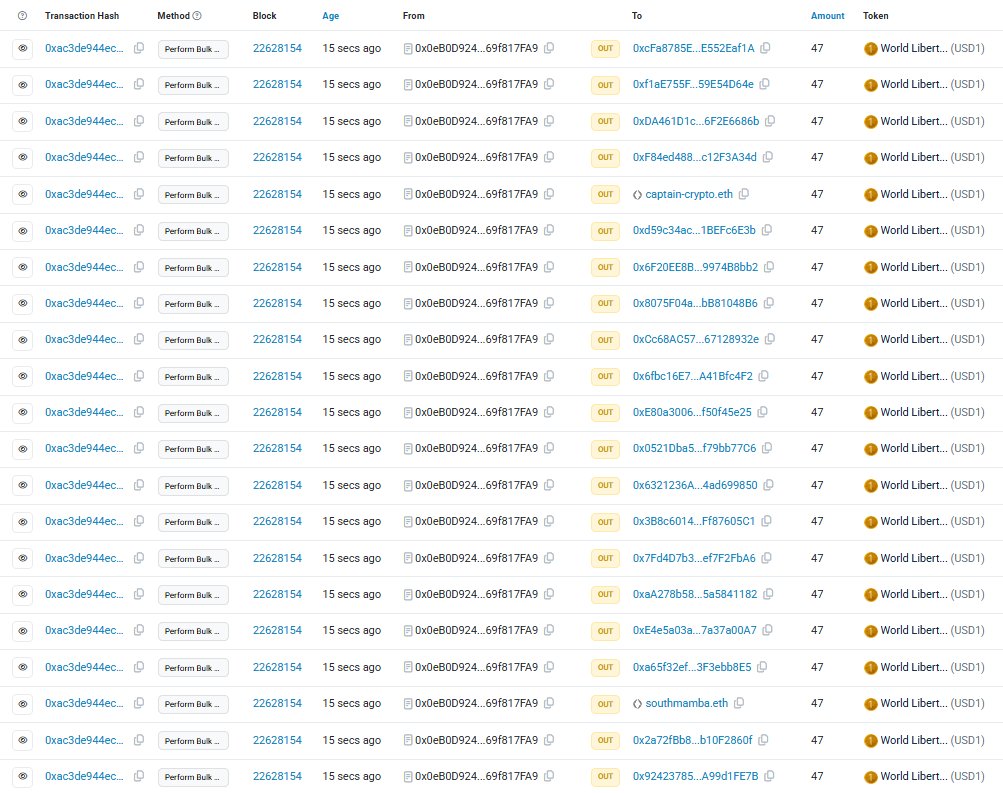Preview transaction in row to southmamba.eth
This screenshot has height=793, width=1003.
[22, 703]
